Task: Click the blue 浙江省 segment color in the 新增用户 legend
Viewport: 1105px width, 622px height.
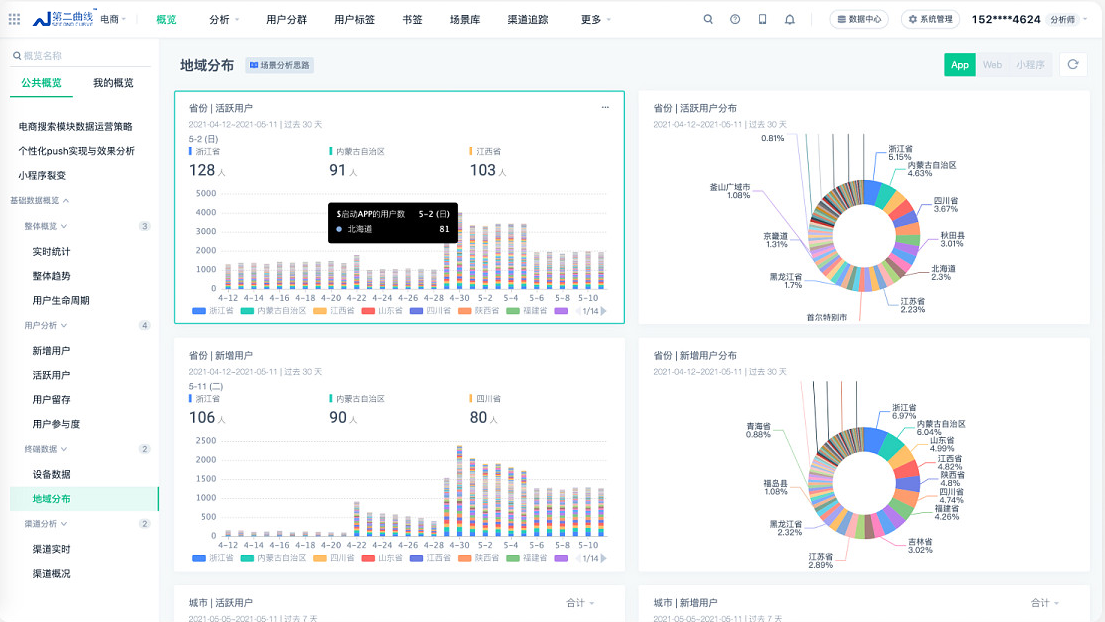Action: 199,558
